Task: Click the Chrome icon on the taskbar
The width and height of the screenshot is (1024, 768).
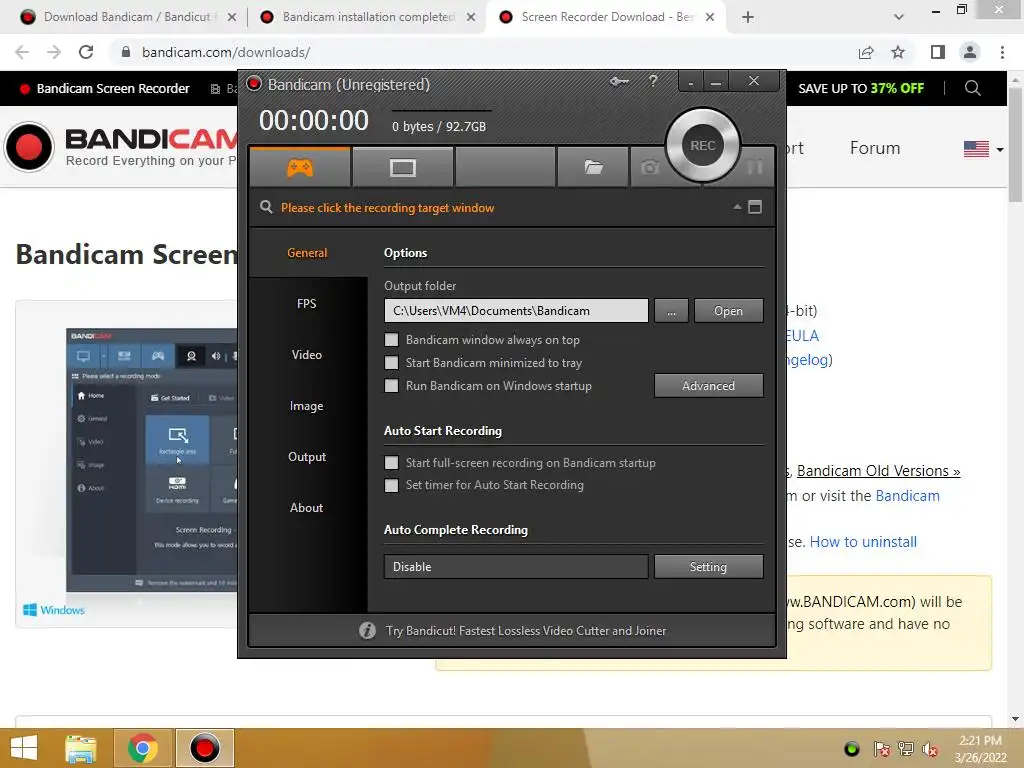Action: coord(142,748)
